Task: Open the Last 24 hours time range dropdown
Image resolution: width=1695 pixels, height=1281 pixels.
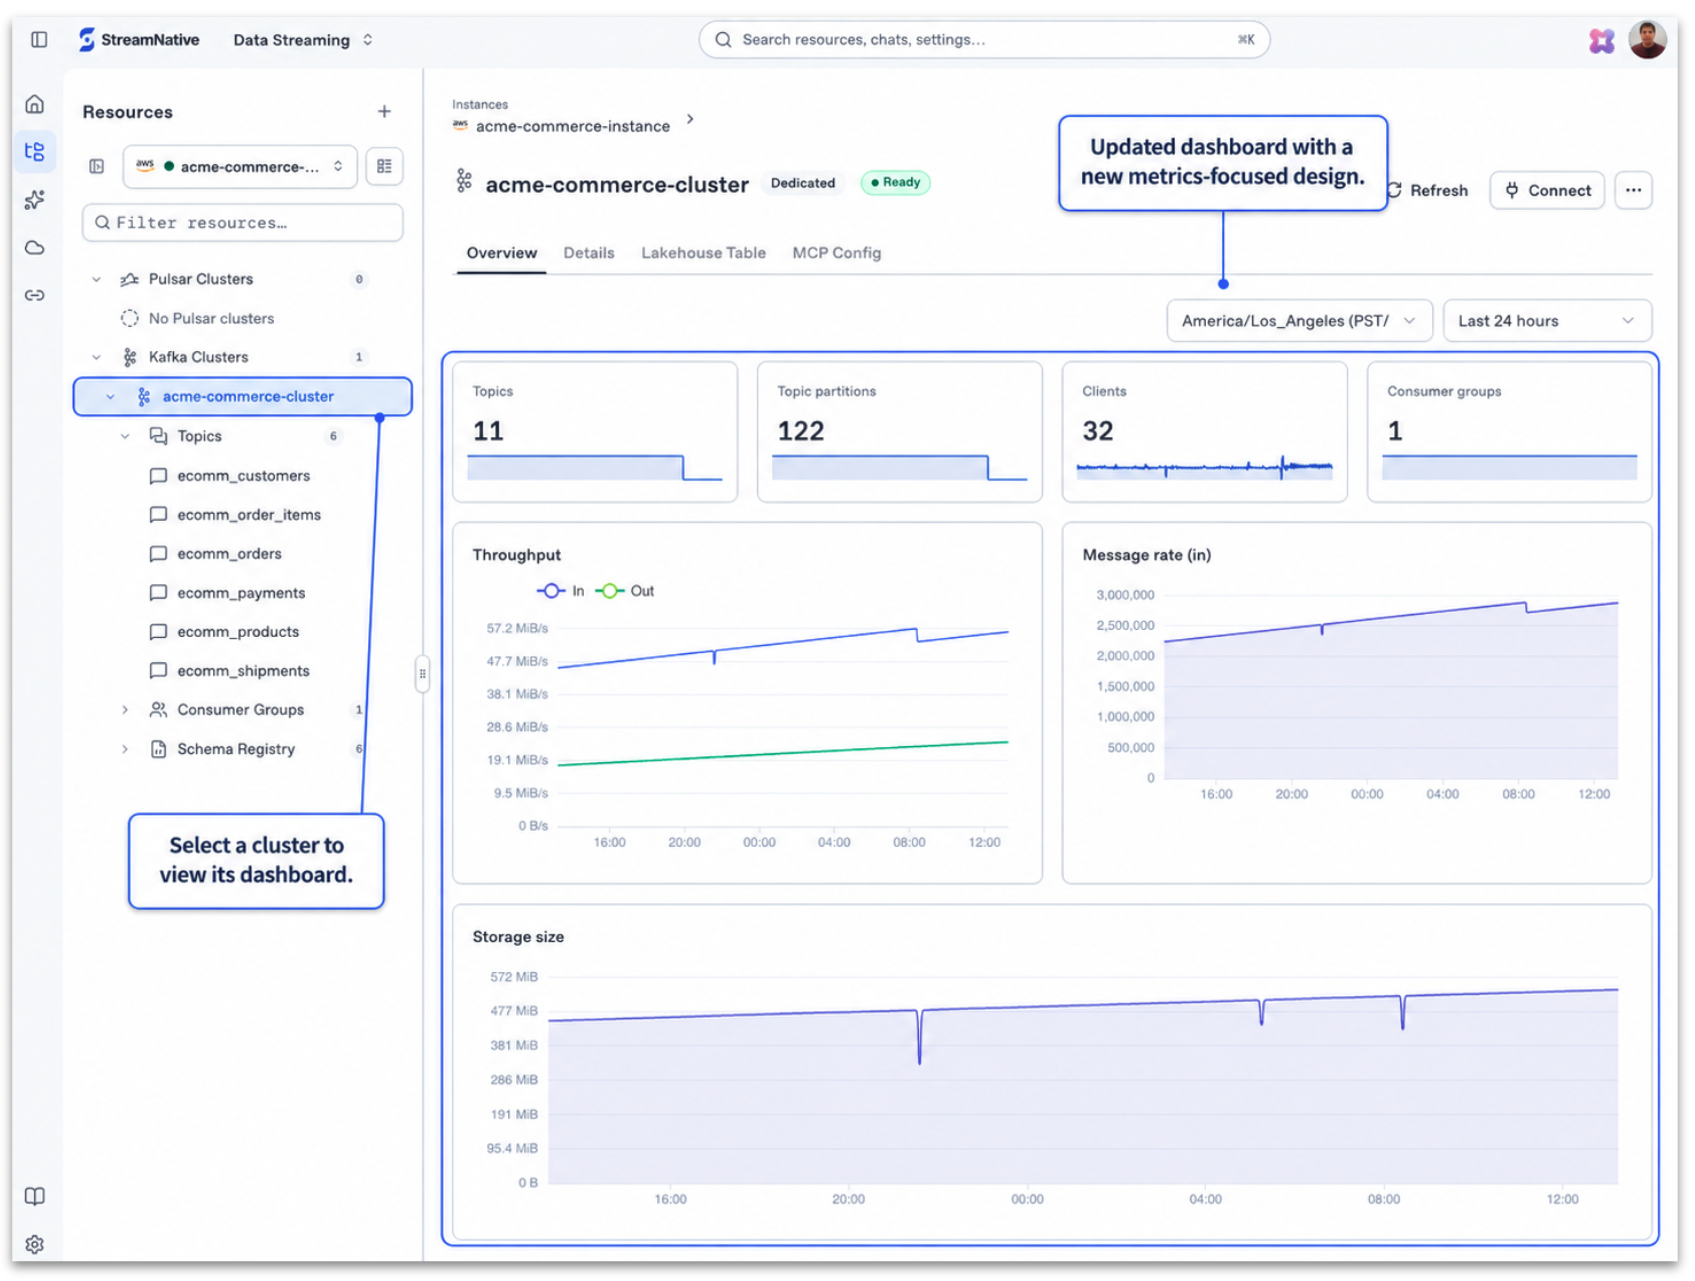Action: coord(1546,321)
